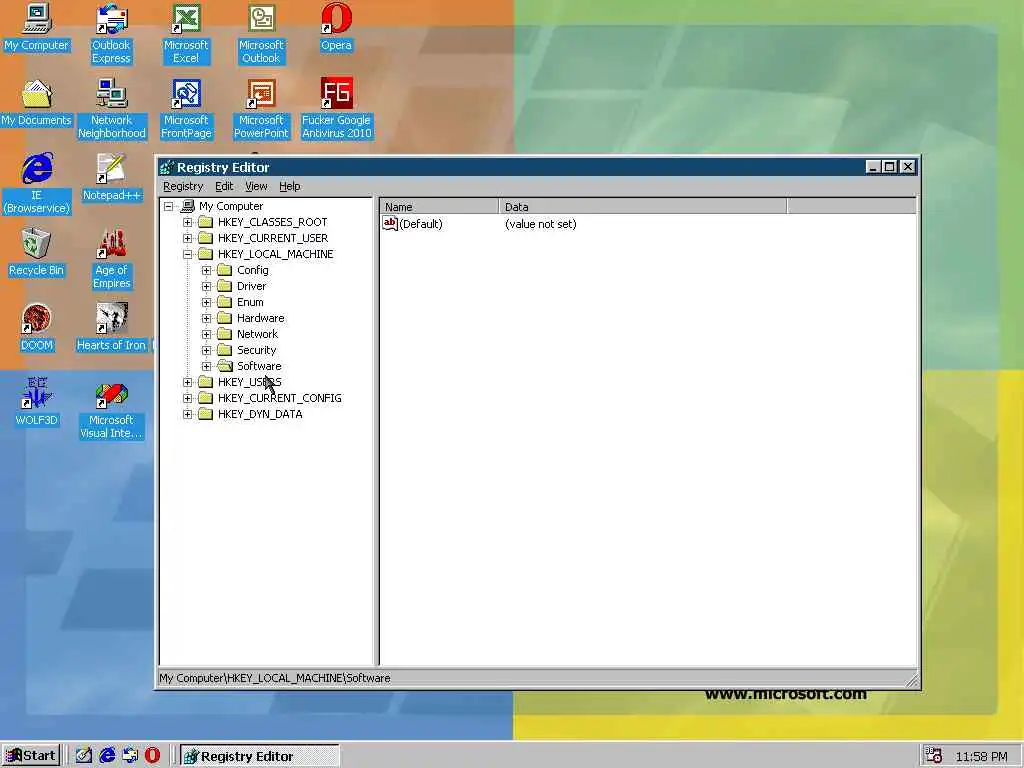The height and width of the screenshot is (768, 1024).
Task: Sort values by the Data column header
Action: (643, 207)
